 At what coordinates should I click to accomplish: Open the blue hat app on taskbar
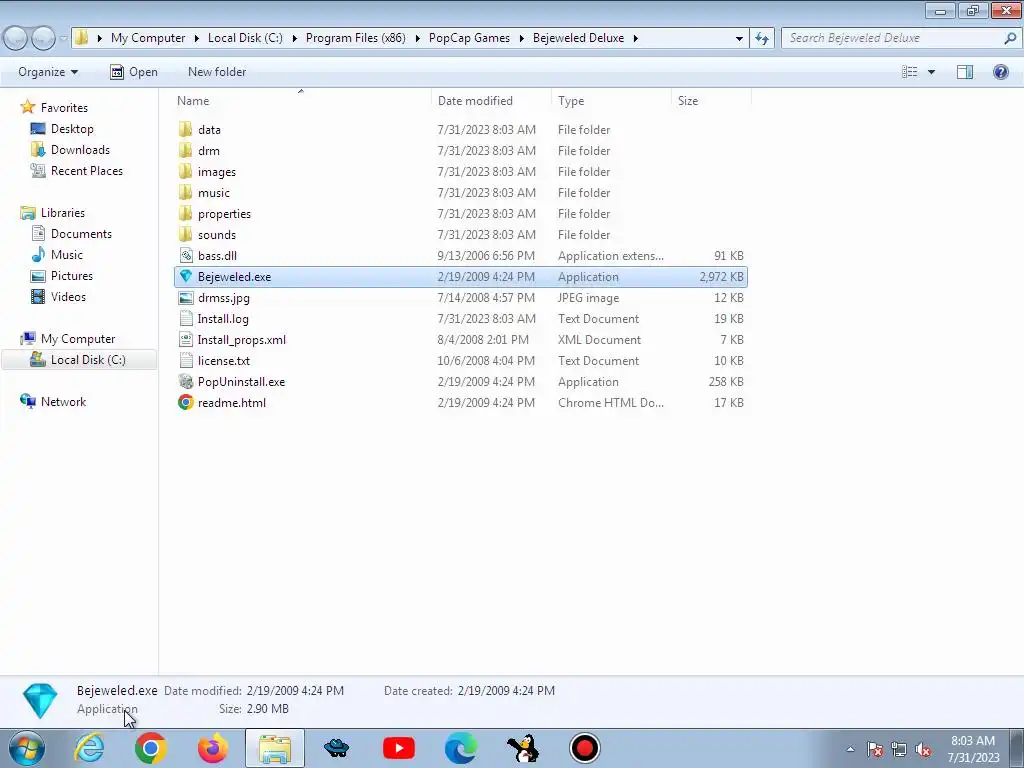336,748
